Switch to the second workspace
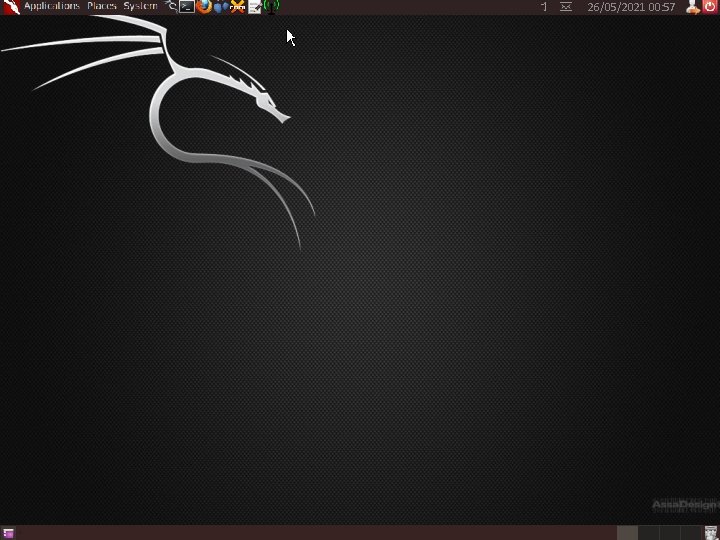Screen dimensions: 720x540 pos(648,533)
